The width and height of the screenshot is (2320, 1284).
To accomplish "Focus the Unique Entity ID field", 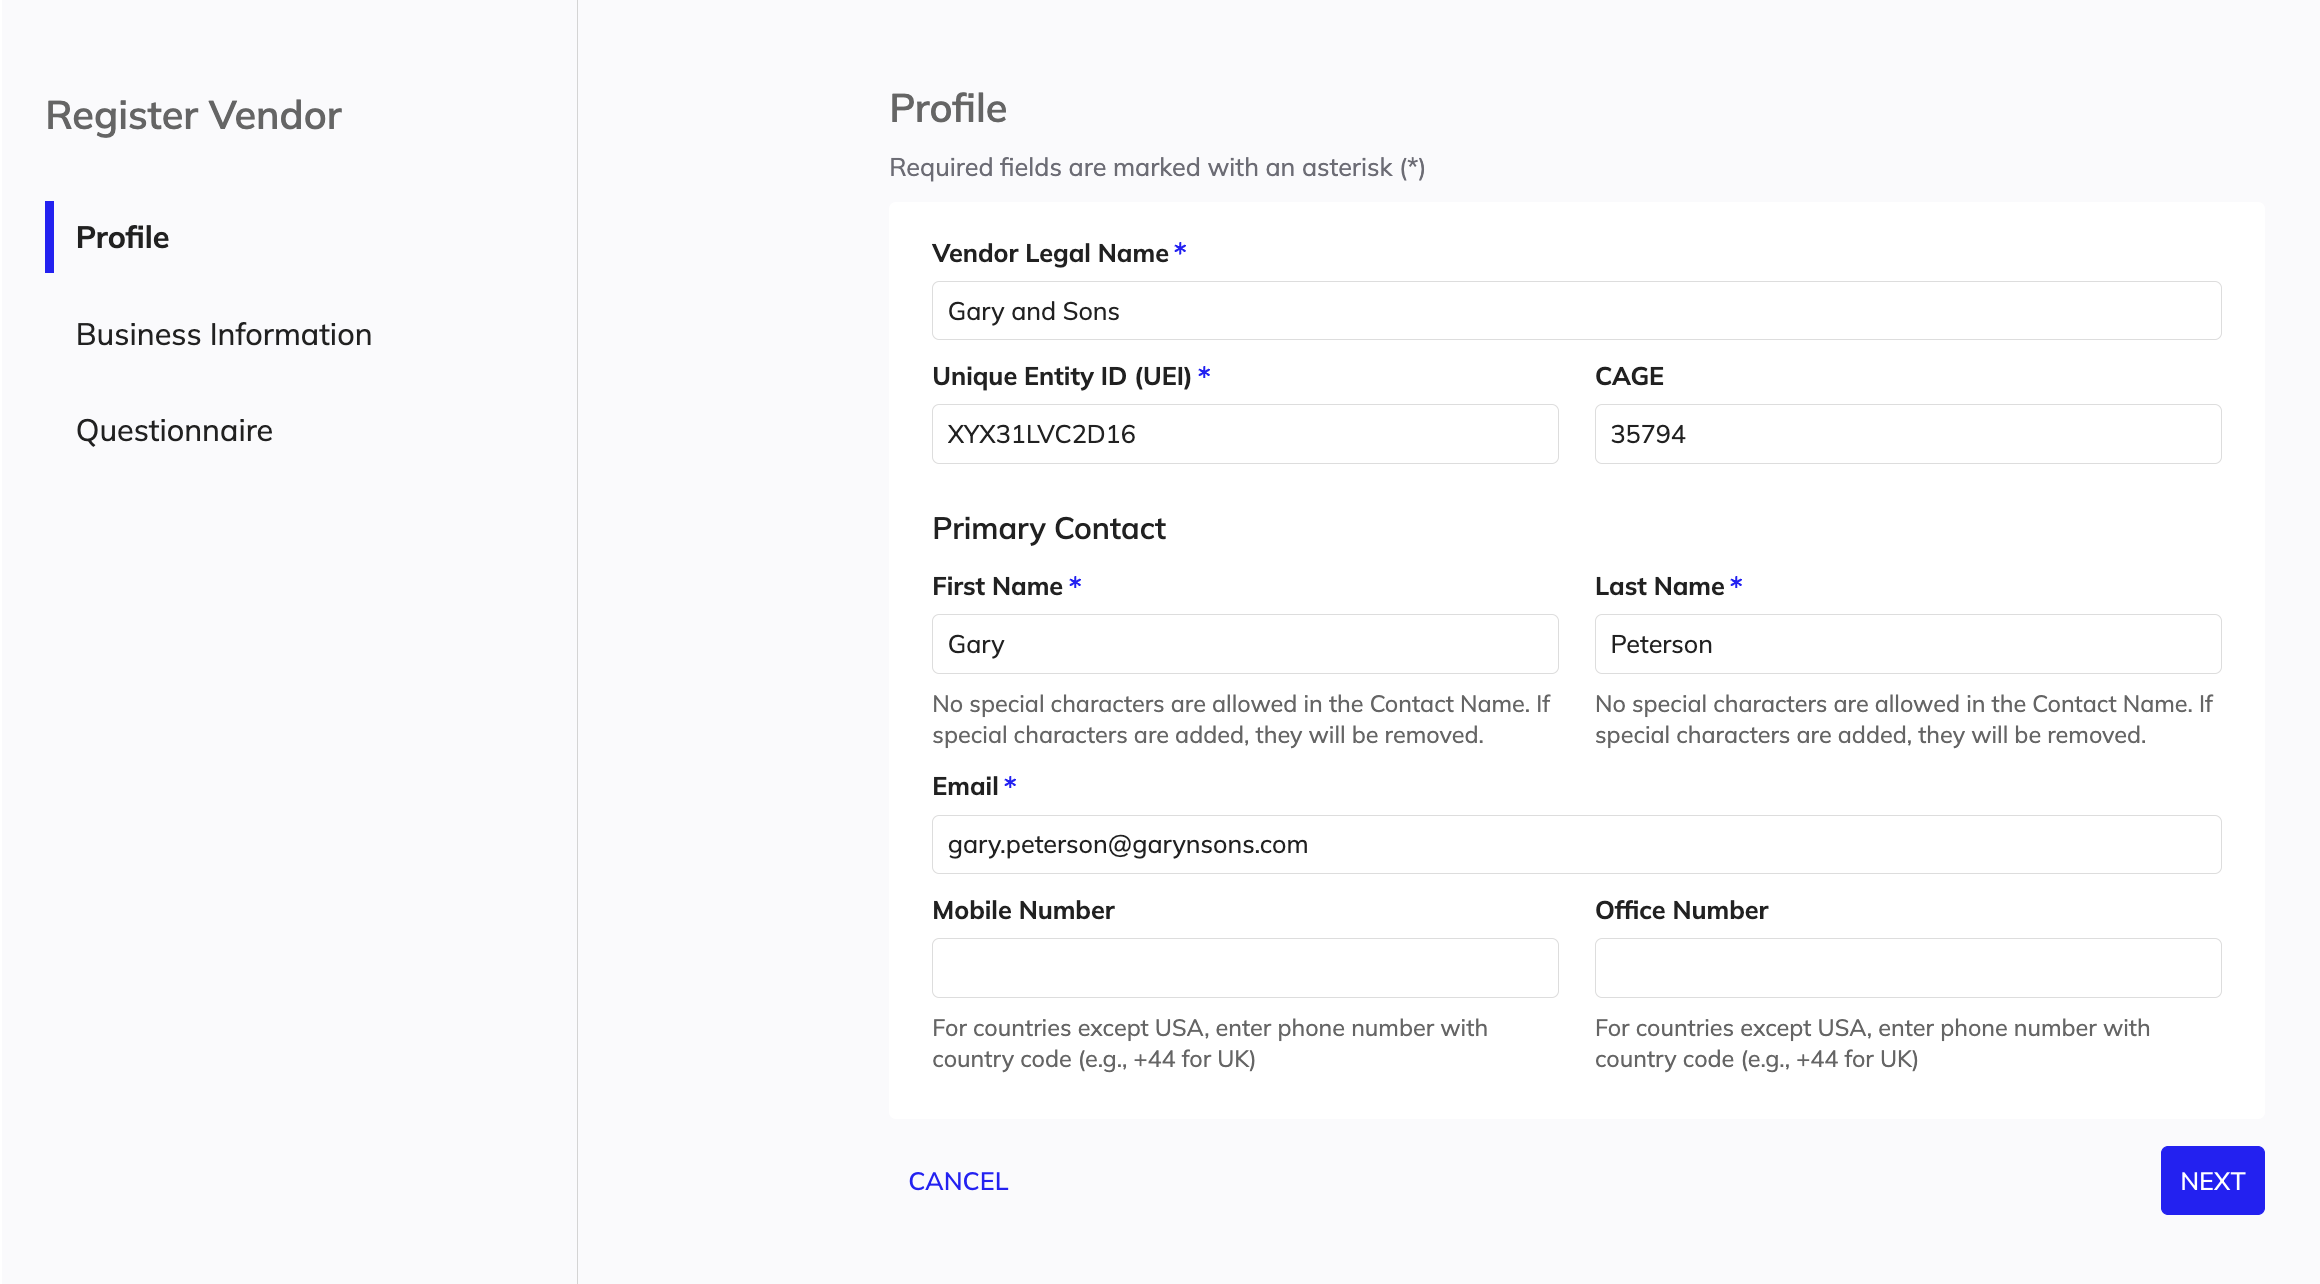I will pos(1245,434).
